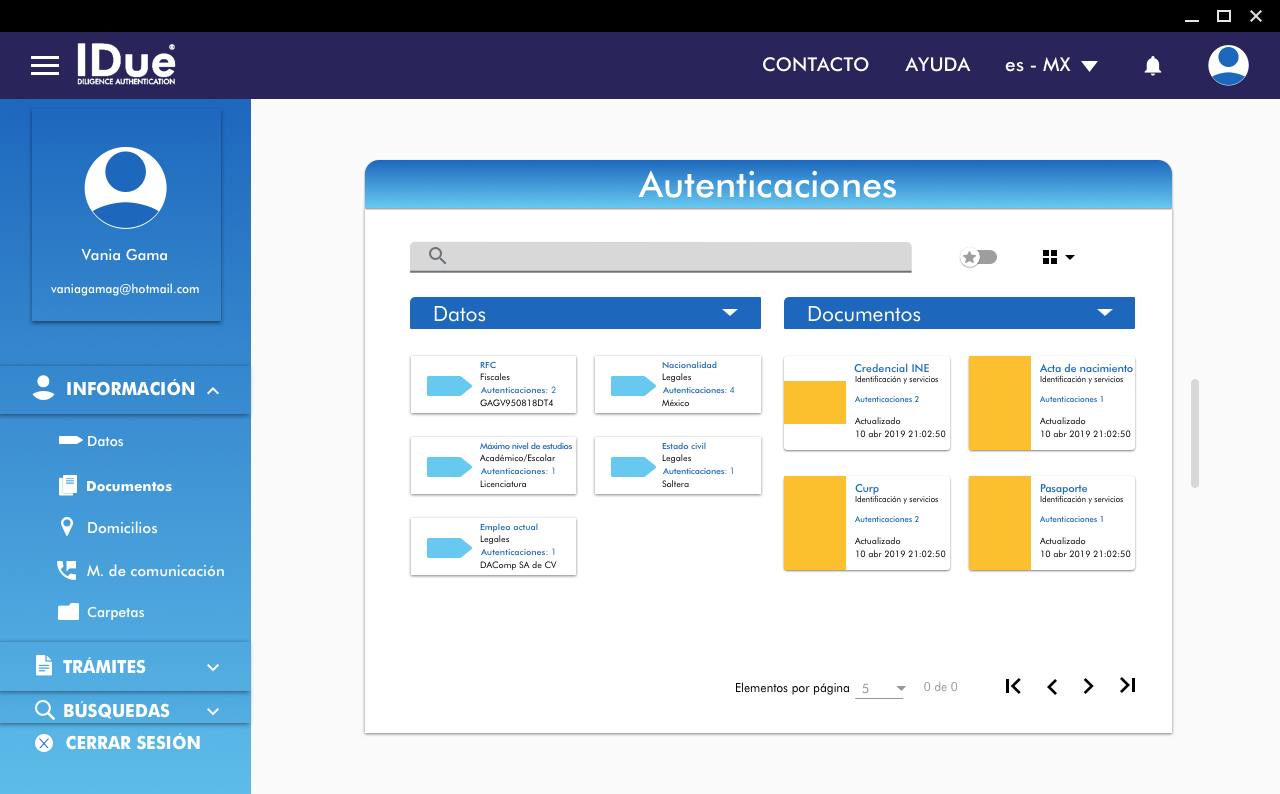
Task: Expand the TRÁMITES sidebar section
Action: tap(125, 667)
